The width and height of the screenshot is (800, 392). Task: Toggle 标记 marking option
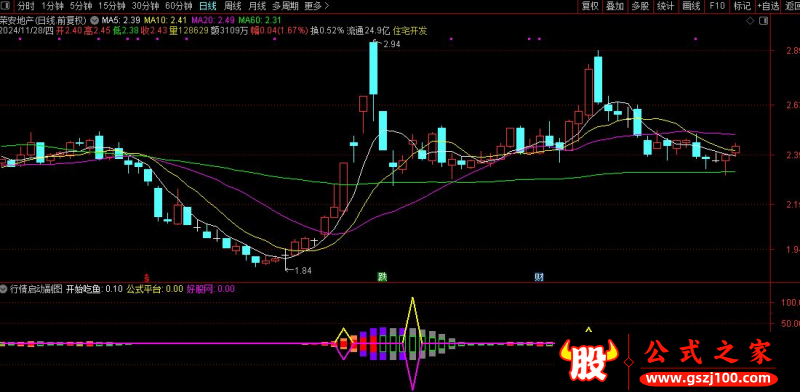[742, 6]
